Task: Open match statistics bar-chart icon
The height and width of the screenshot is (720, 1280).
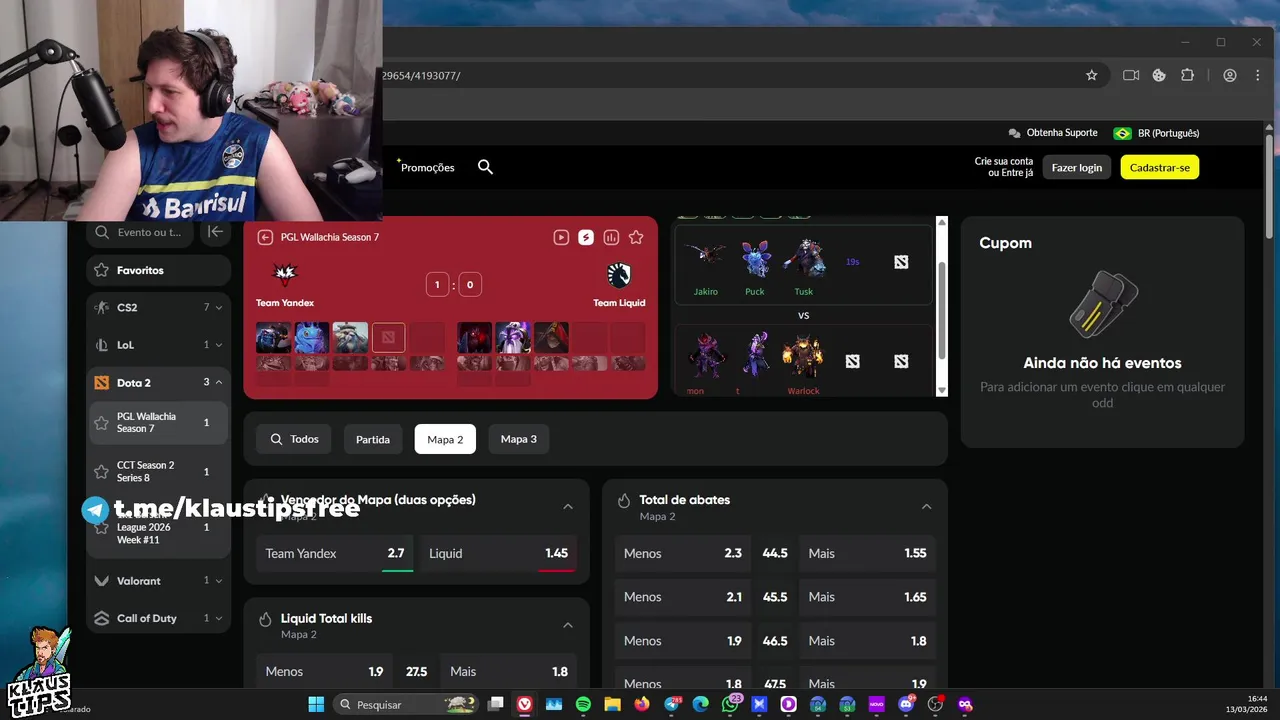Action: coord(611,237)
